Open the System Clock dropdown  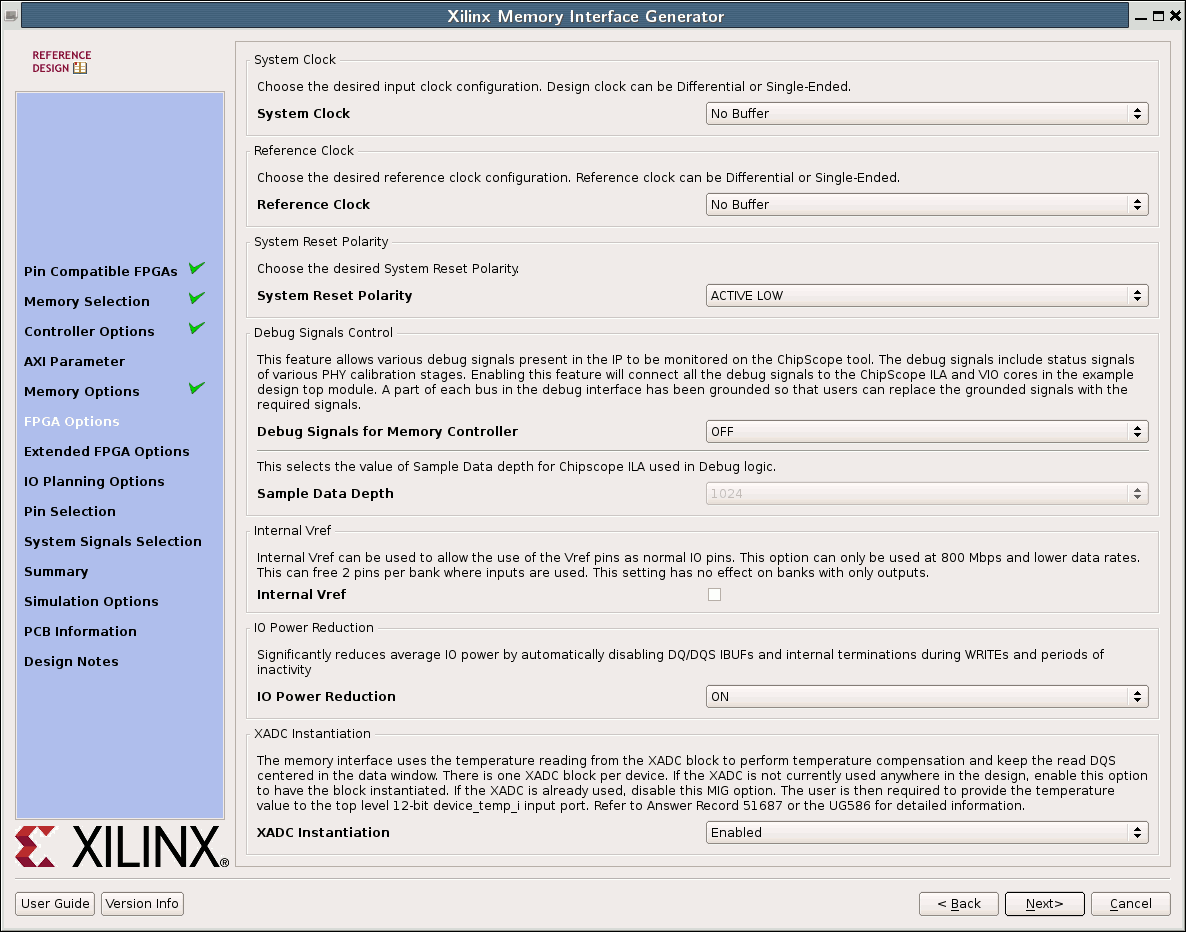(x=927, y=113)
